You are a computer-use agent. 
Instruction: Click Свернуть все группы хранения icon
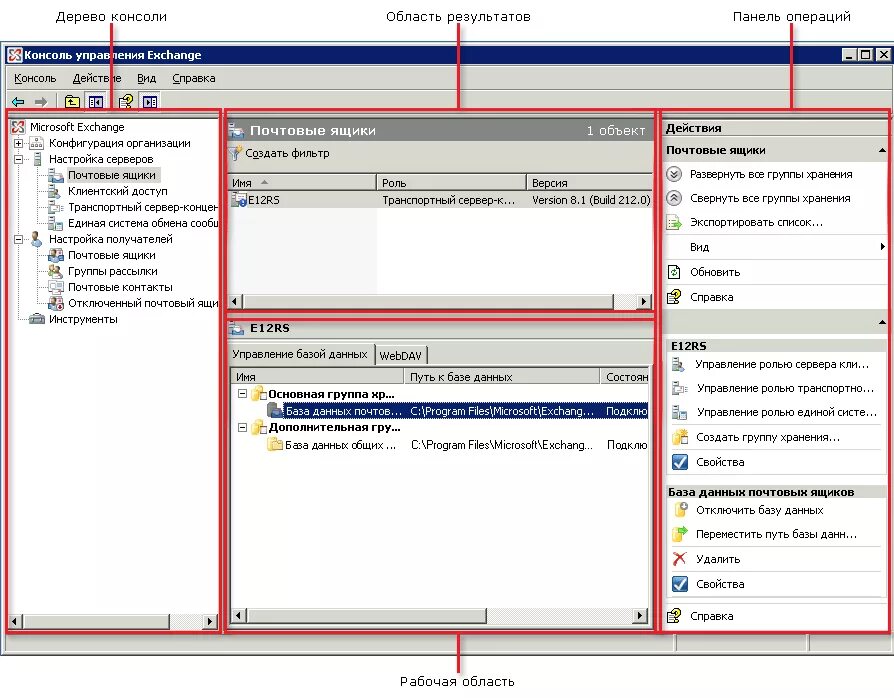click(674, 198)
